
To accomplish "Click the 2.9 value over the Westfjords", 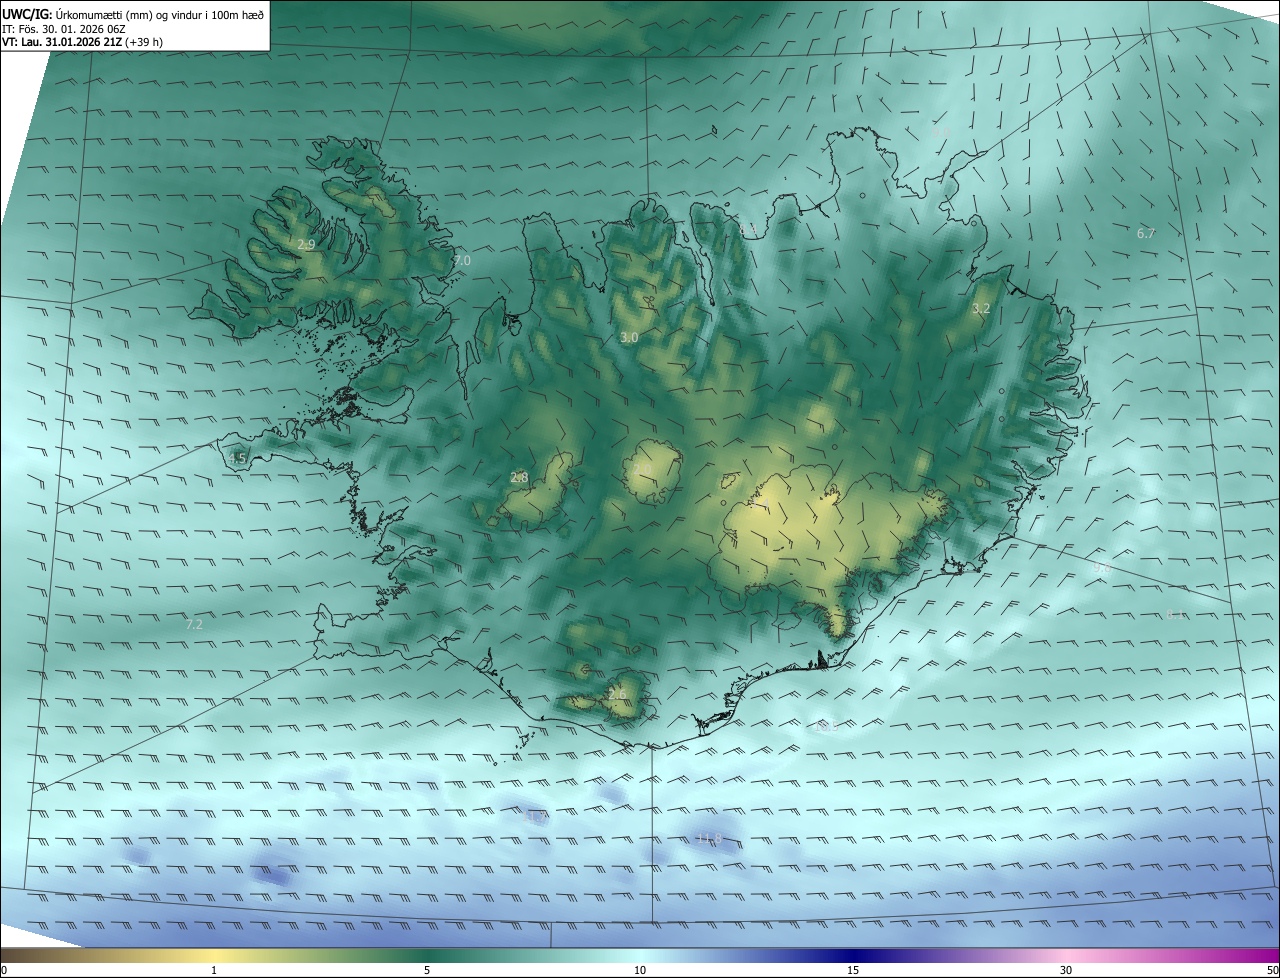I will (x=306, y=244).
